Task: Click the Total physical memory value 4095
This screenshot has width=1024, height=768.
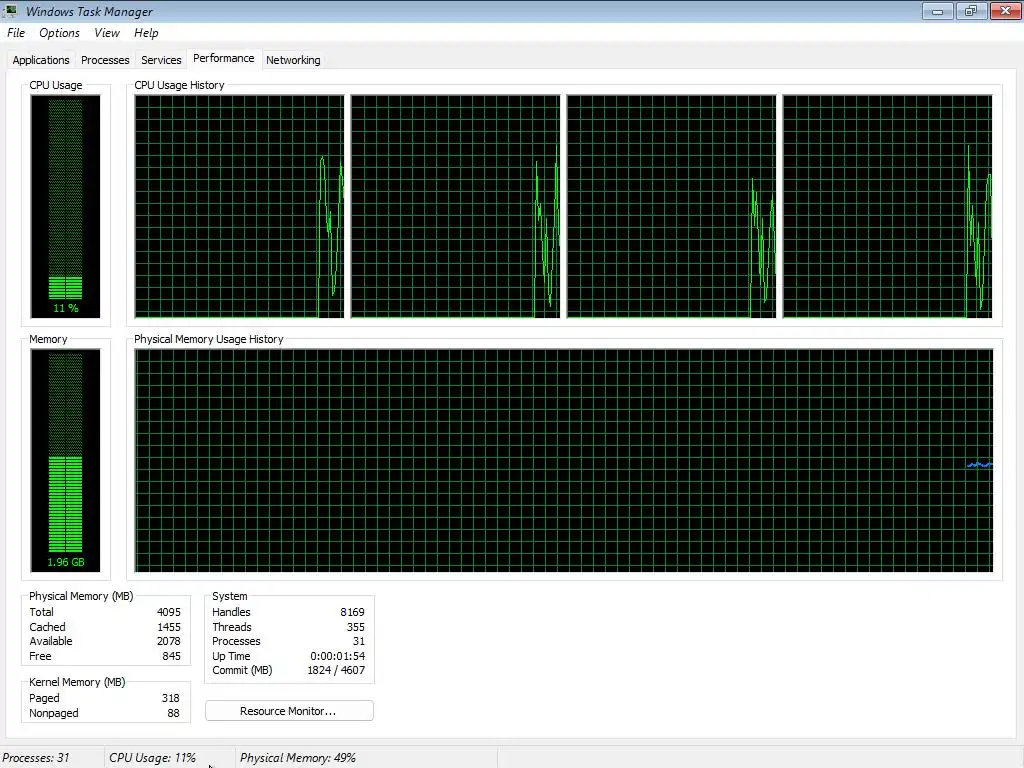Action: [168, 612]
